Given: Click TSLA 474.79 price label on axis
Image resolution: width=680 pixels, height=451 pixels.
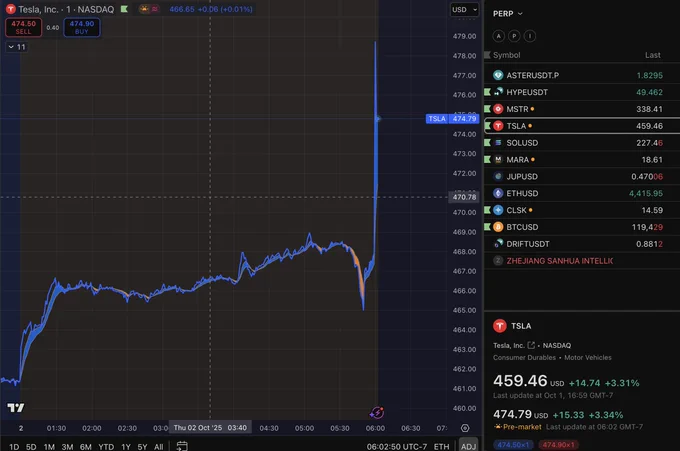Looking at the screenshot, I should (x=452, y=118).
